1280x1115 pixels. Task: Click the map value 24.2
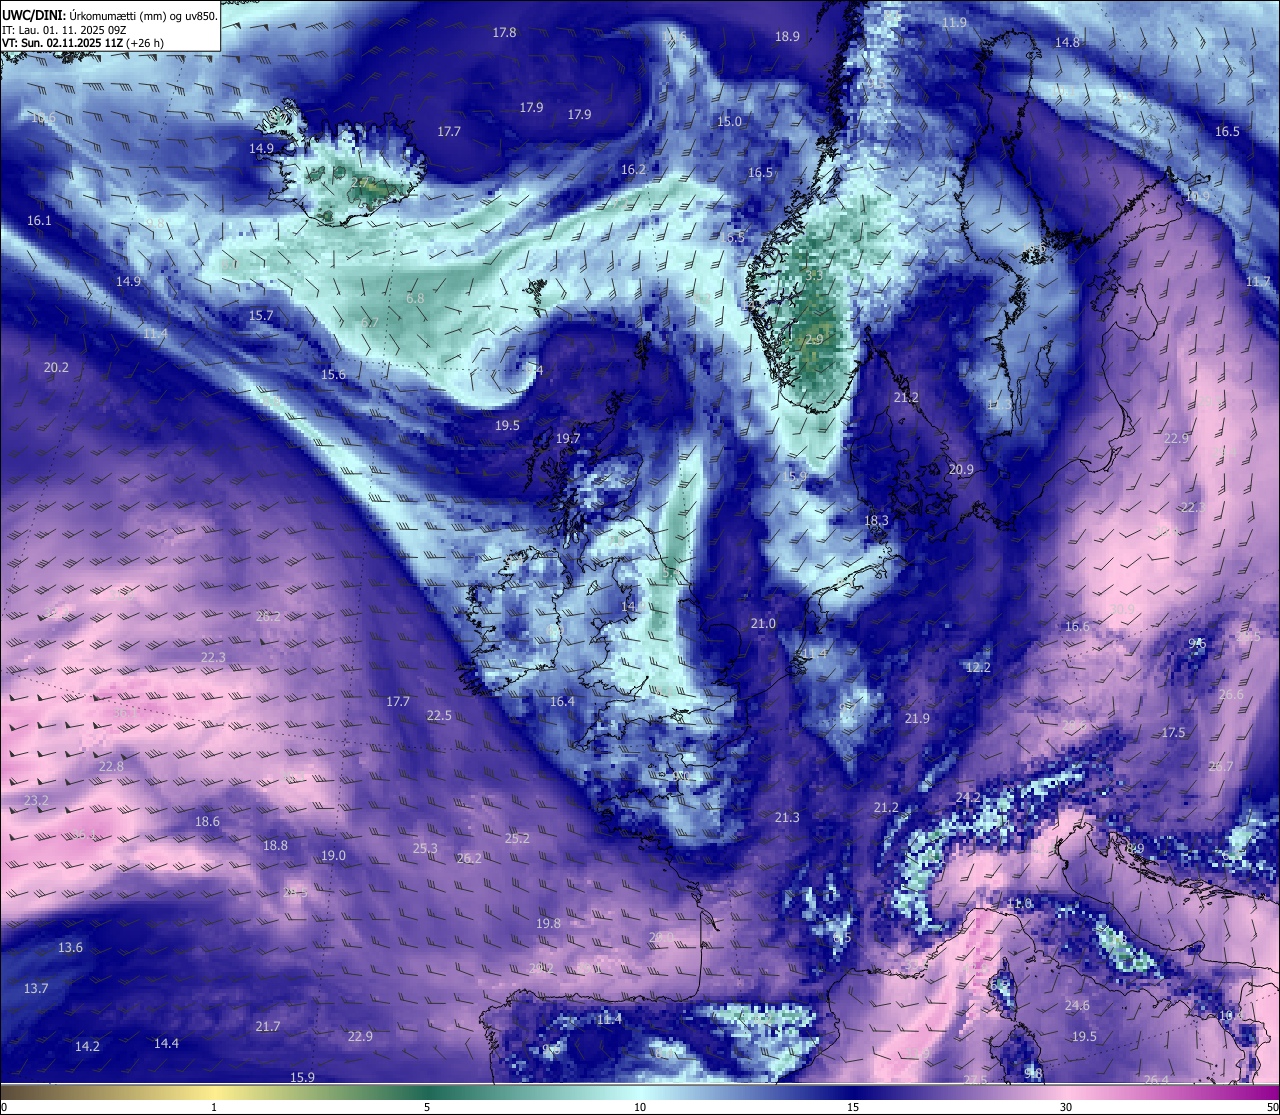pos(968,798)
